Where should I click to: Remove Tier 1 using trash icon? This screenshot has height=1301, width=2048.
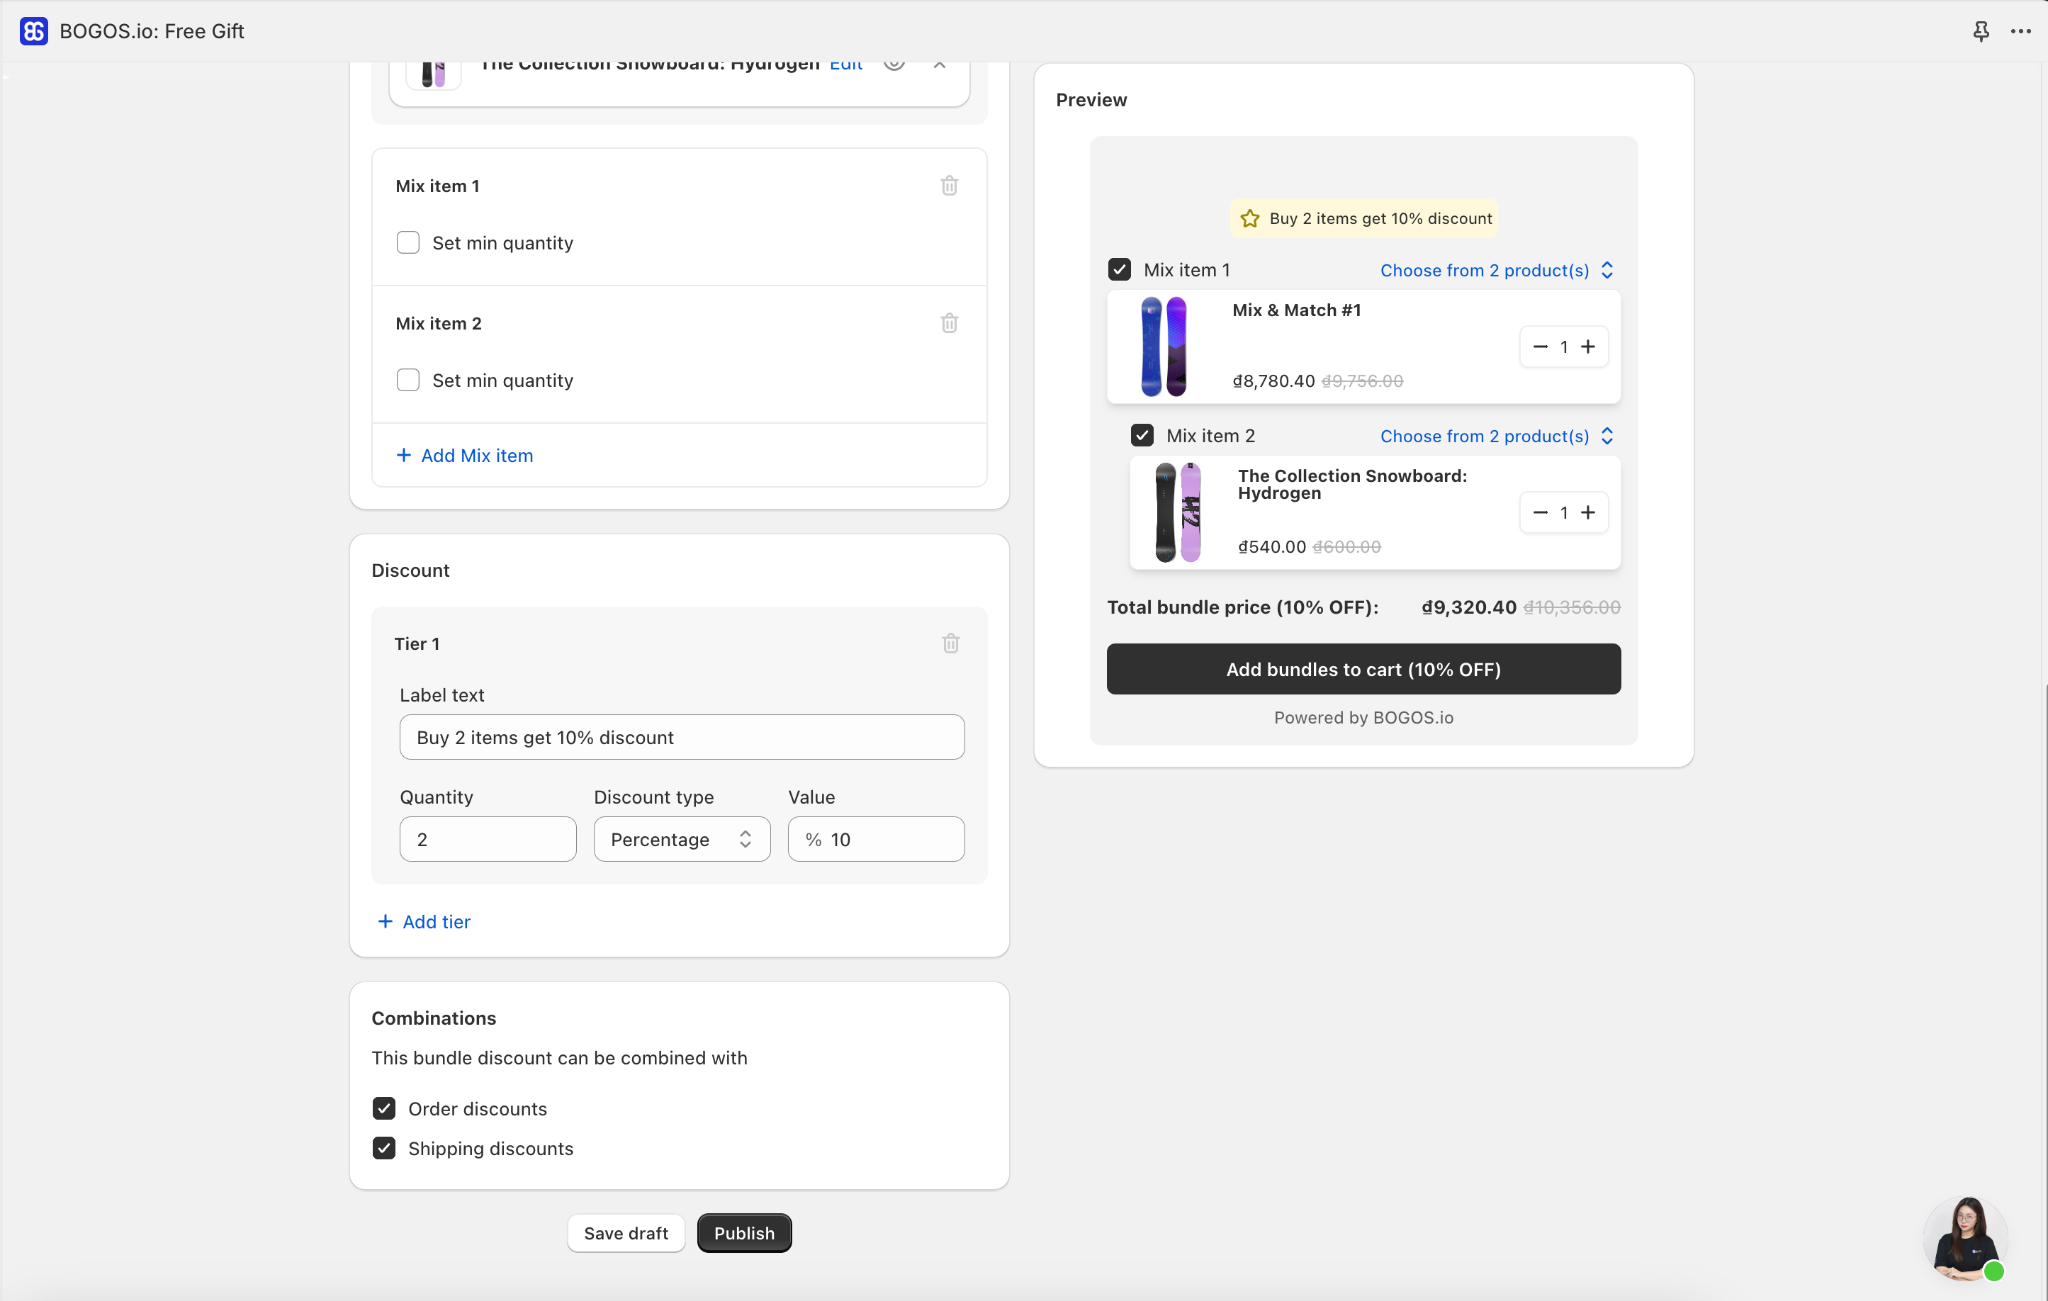click(950, 644)
